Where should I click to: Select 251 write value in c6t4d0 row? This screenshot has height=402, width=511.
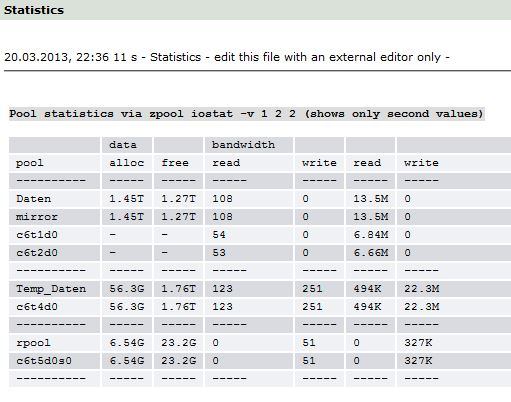coord(312,307)
